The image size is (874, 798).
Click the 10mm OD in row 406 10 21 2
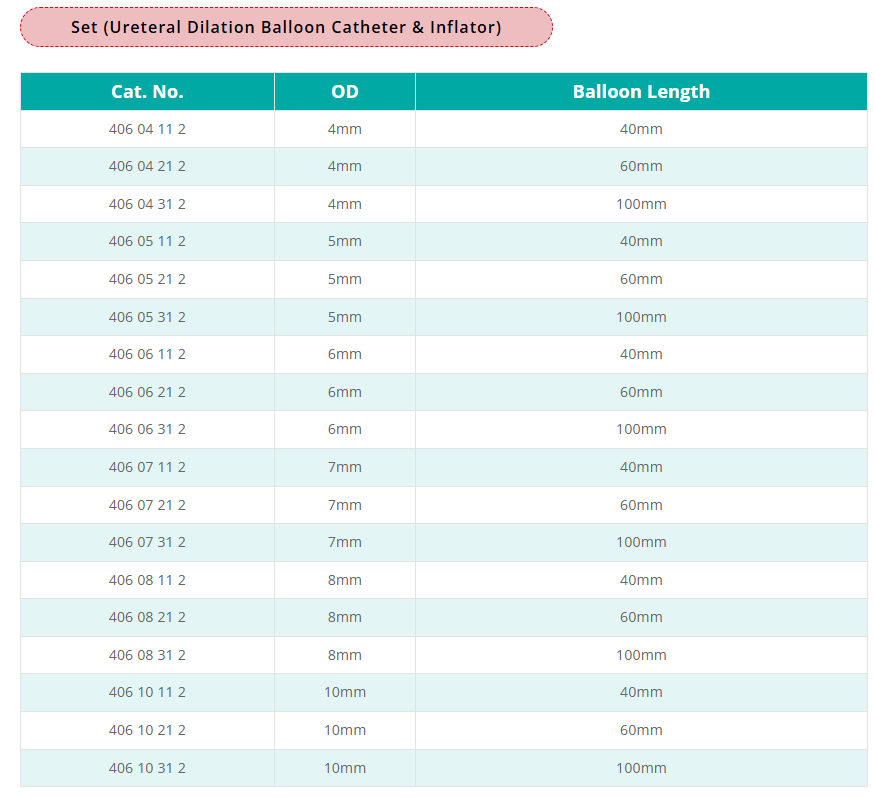pyautogui.click(x=345, y=730)
